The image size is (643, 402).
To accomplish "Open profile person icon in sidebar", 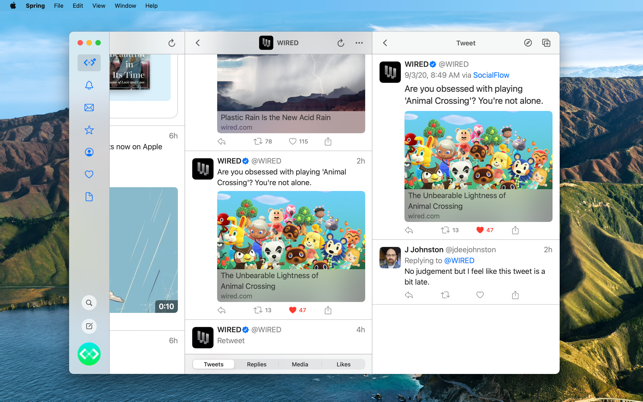I will pos(89,152).
